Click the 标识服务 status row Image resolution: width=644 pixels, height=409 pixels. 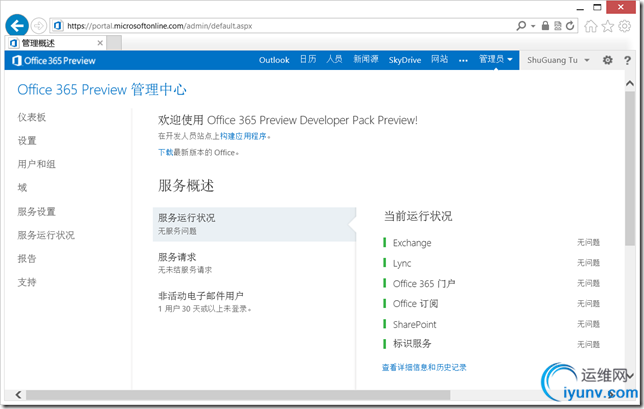492,344
